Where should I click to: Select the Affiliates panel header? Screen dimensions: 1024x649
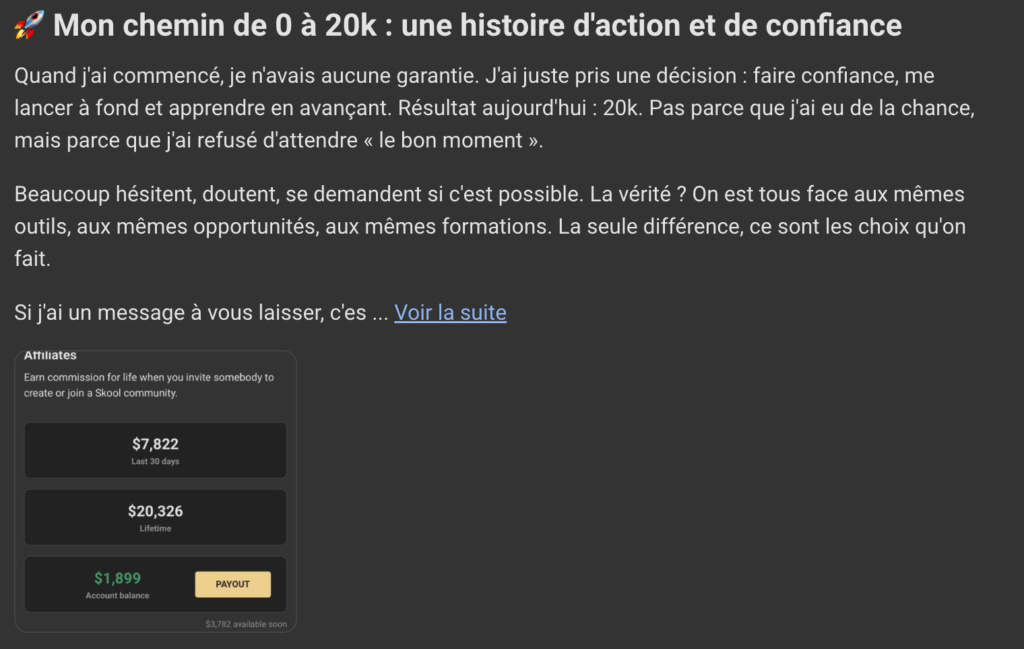point(52,355)
